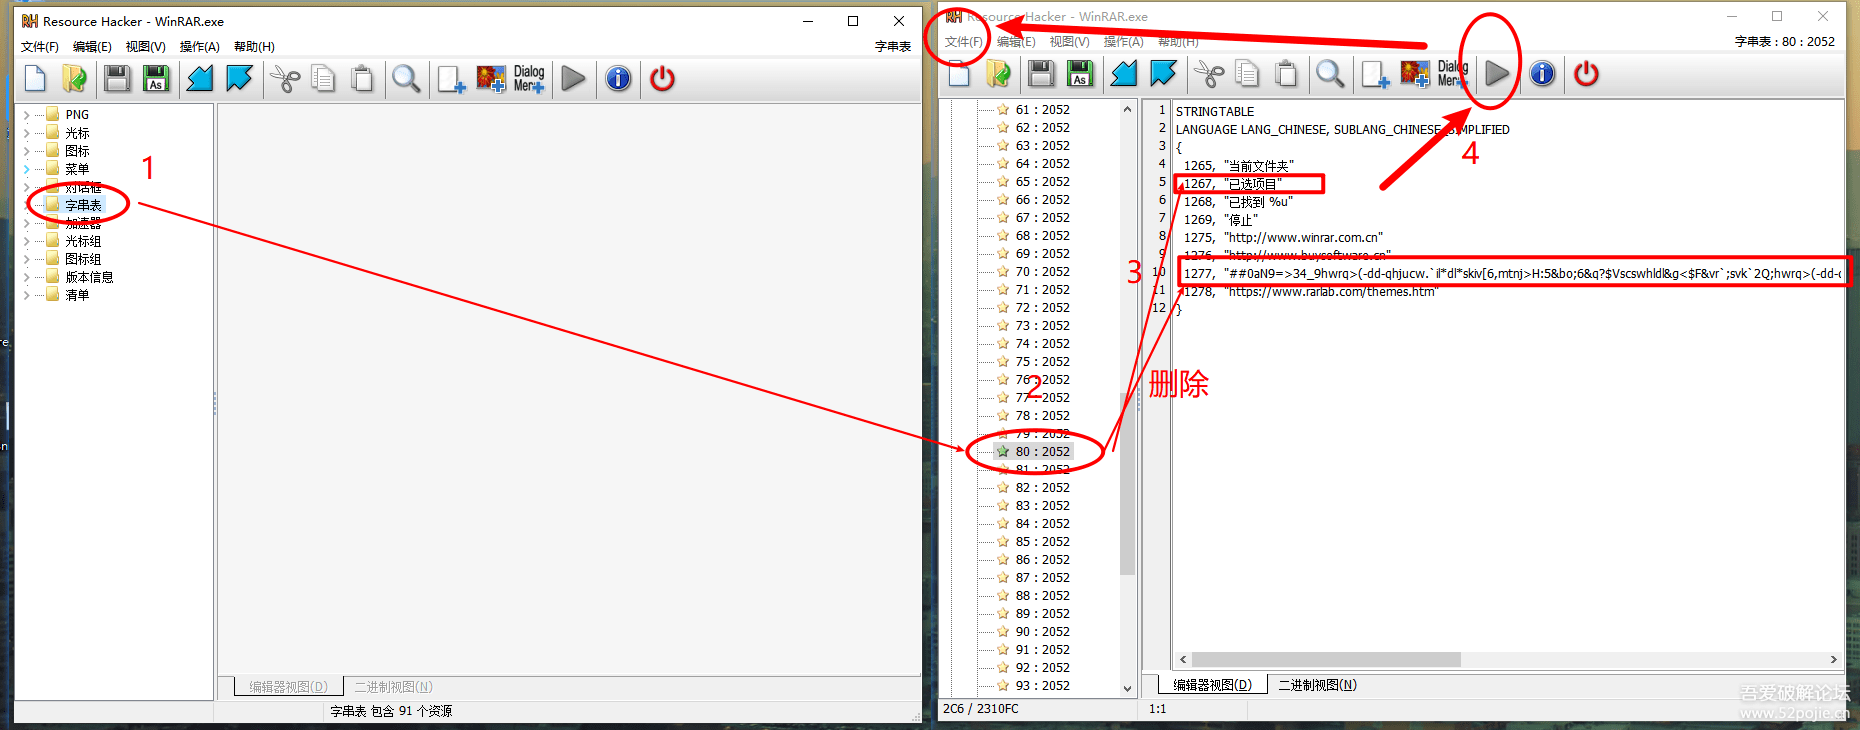
Task: Select resource 93 : 2052 in list
Action: (x=1043, y=685)
